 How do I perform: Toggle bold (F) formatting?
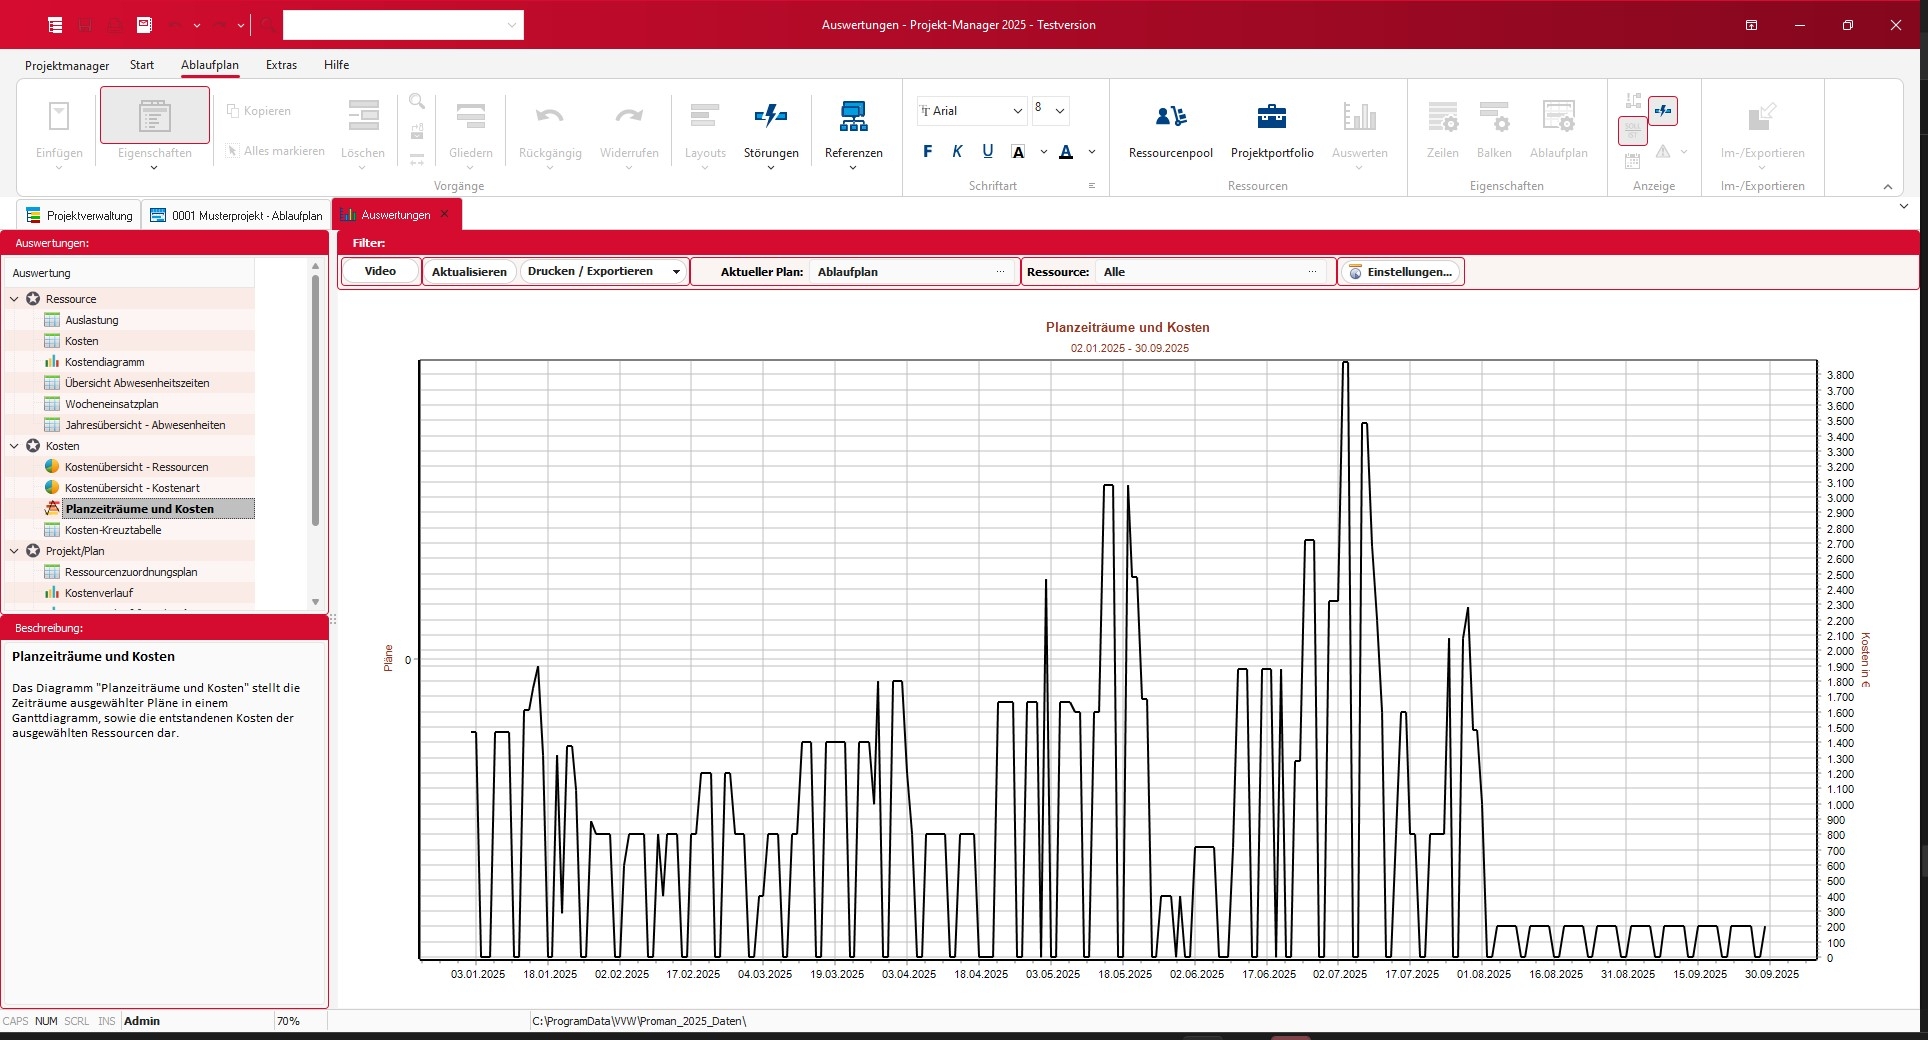point(927,152)
